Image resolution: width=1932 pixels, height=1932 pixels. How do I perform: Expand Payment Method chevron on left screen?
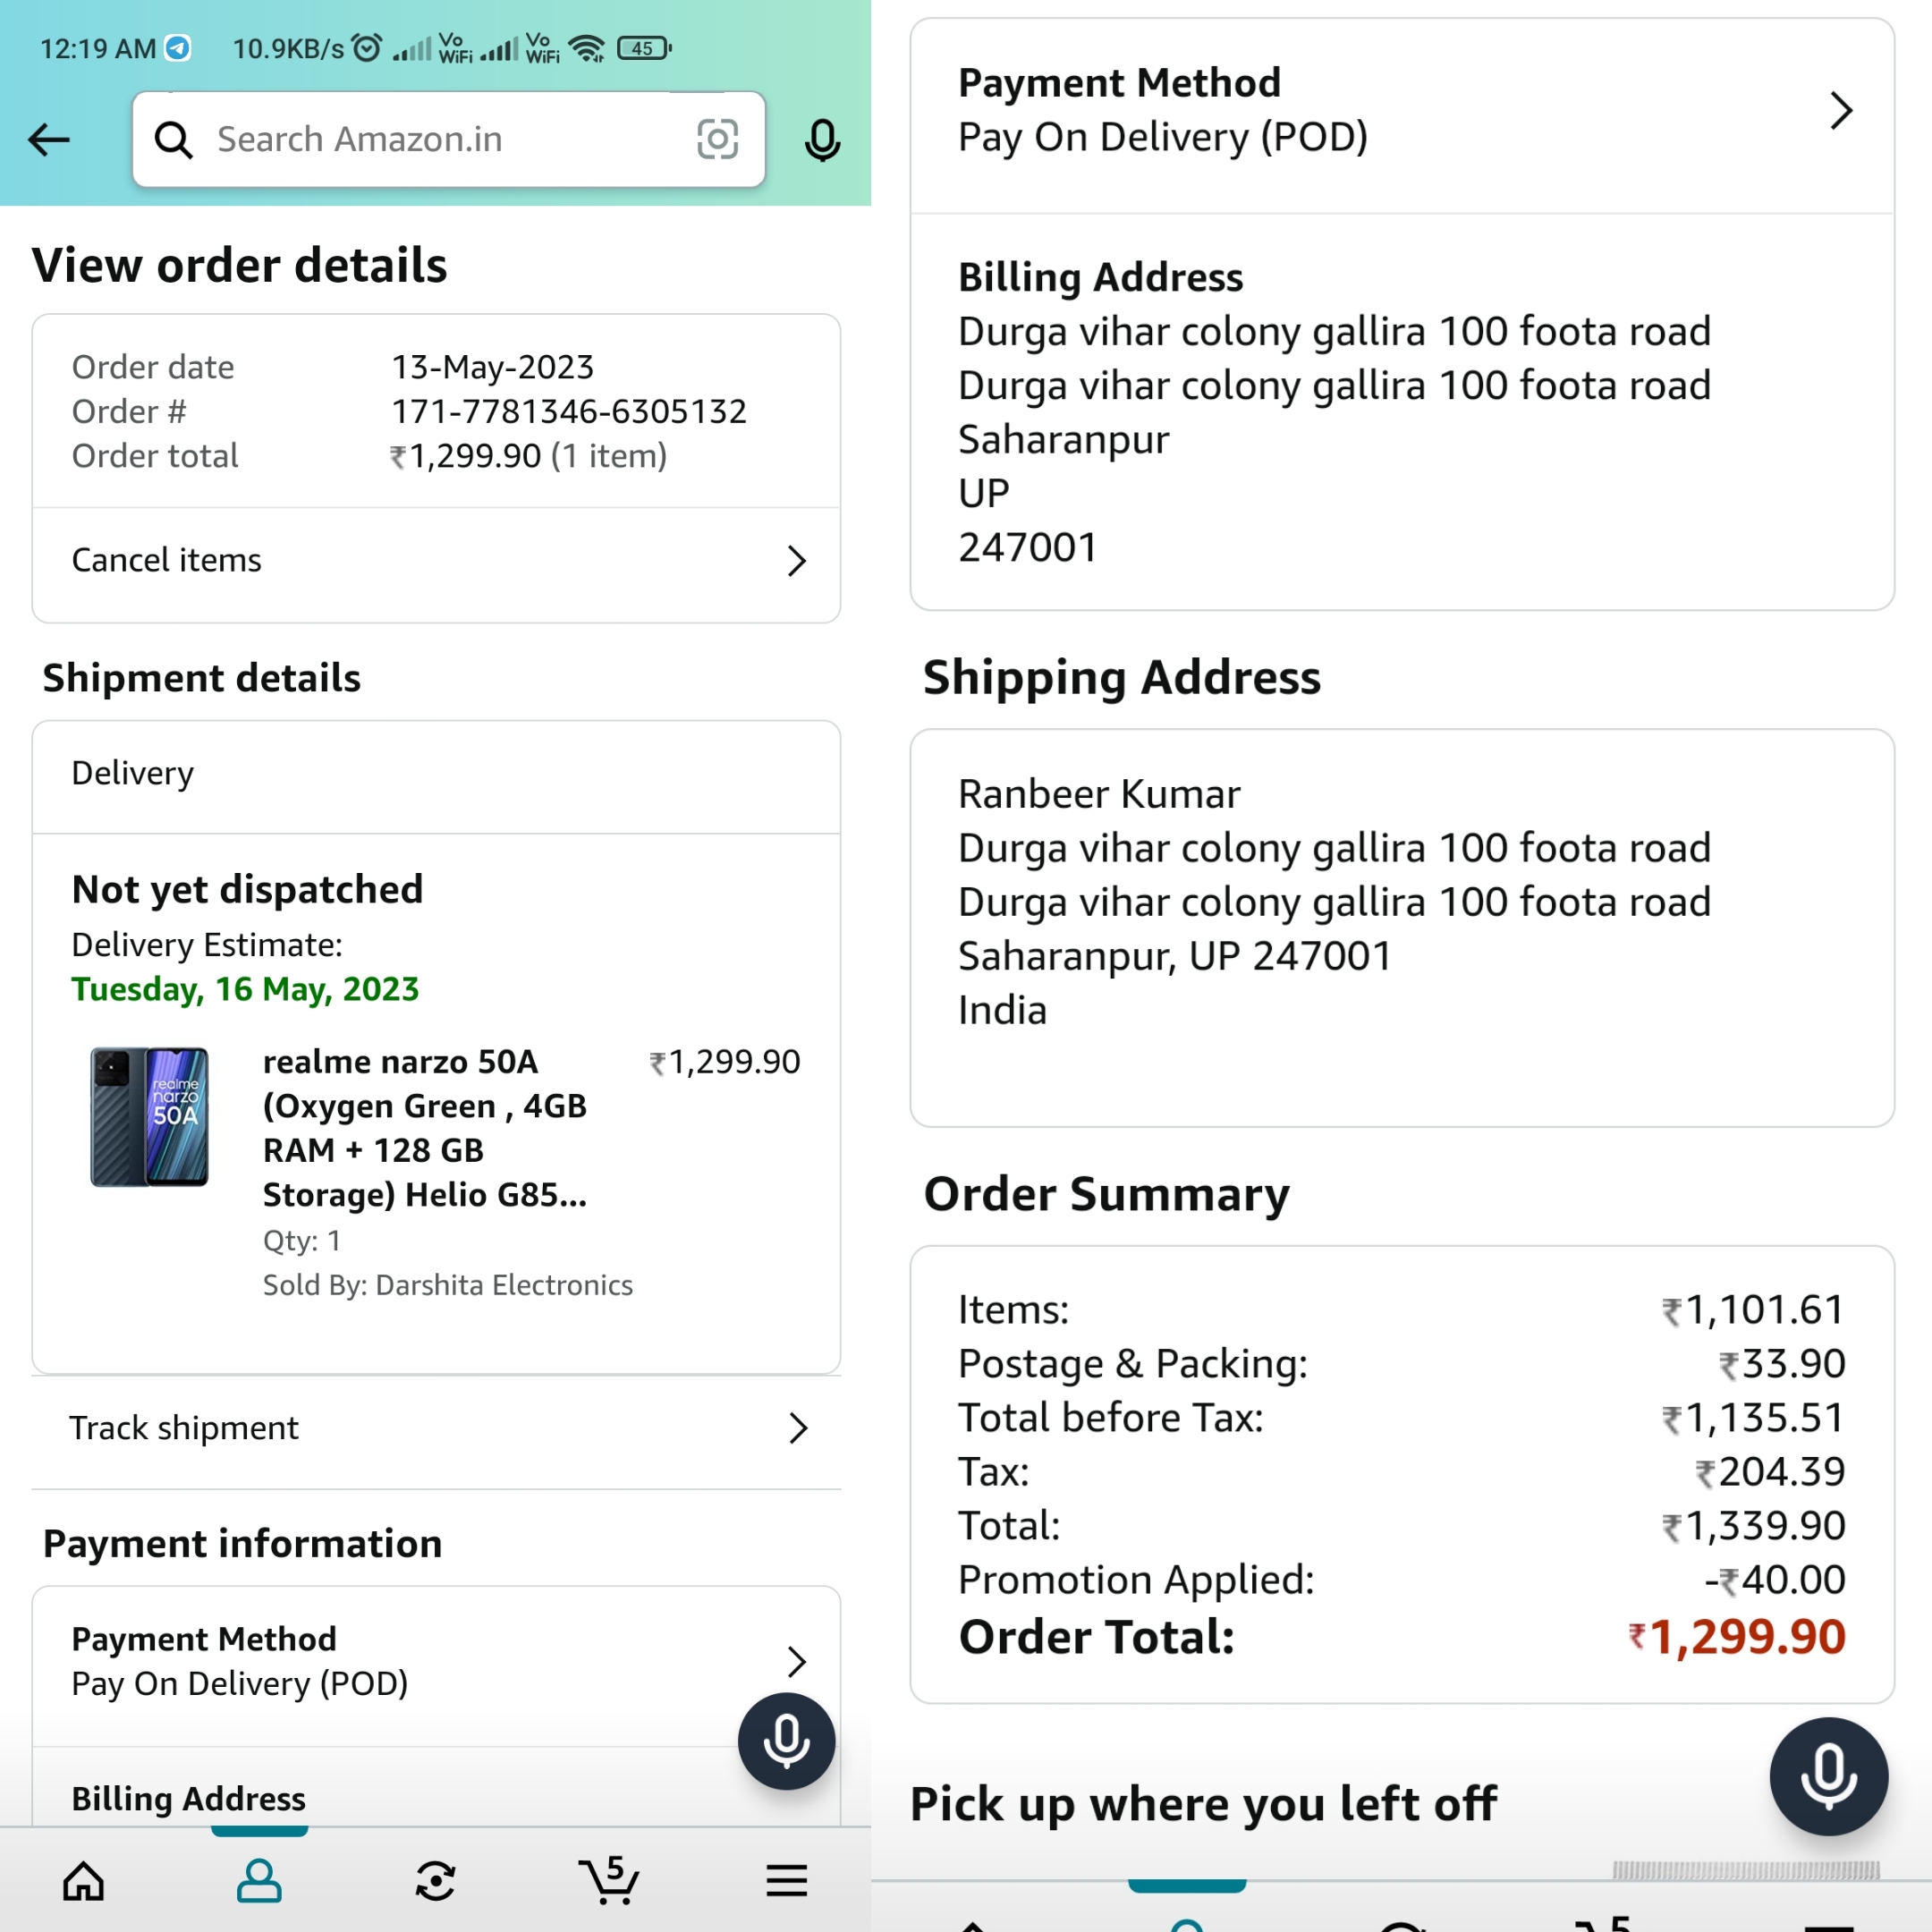pyautogui.click(x=796, y=1661)
